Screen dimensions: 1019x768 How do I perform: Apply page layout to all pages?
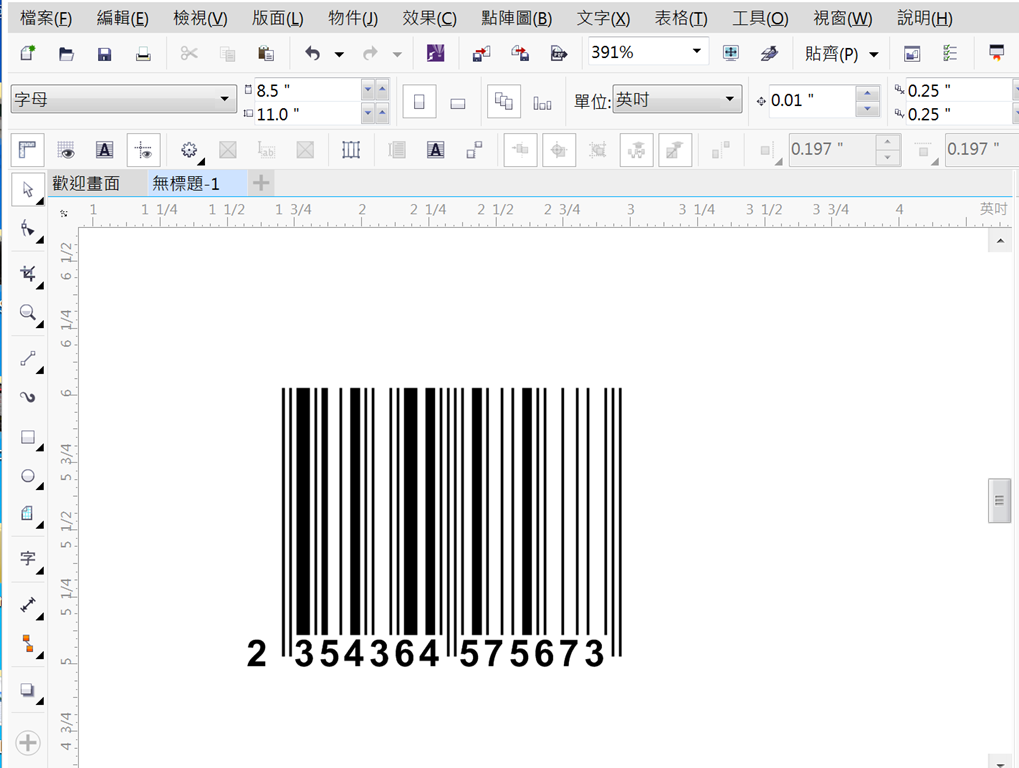[504, 101]
